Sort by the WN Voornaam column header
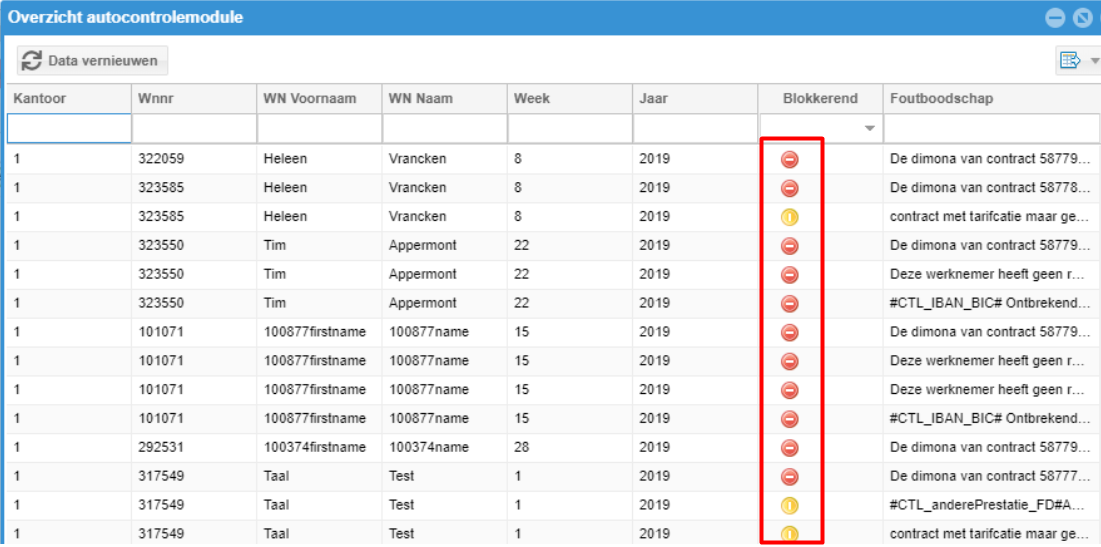The image size is (1101, 547). pos(319,98)
